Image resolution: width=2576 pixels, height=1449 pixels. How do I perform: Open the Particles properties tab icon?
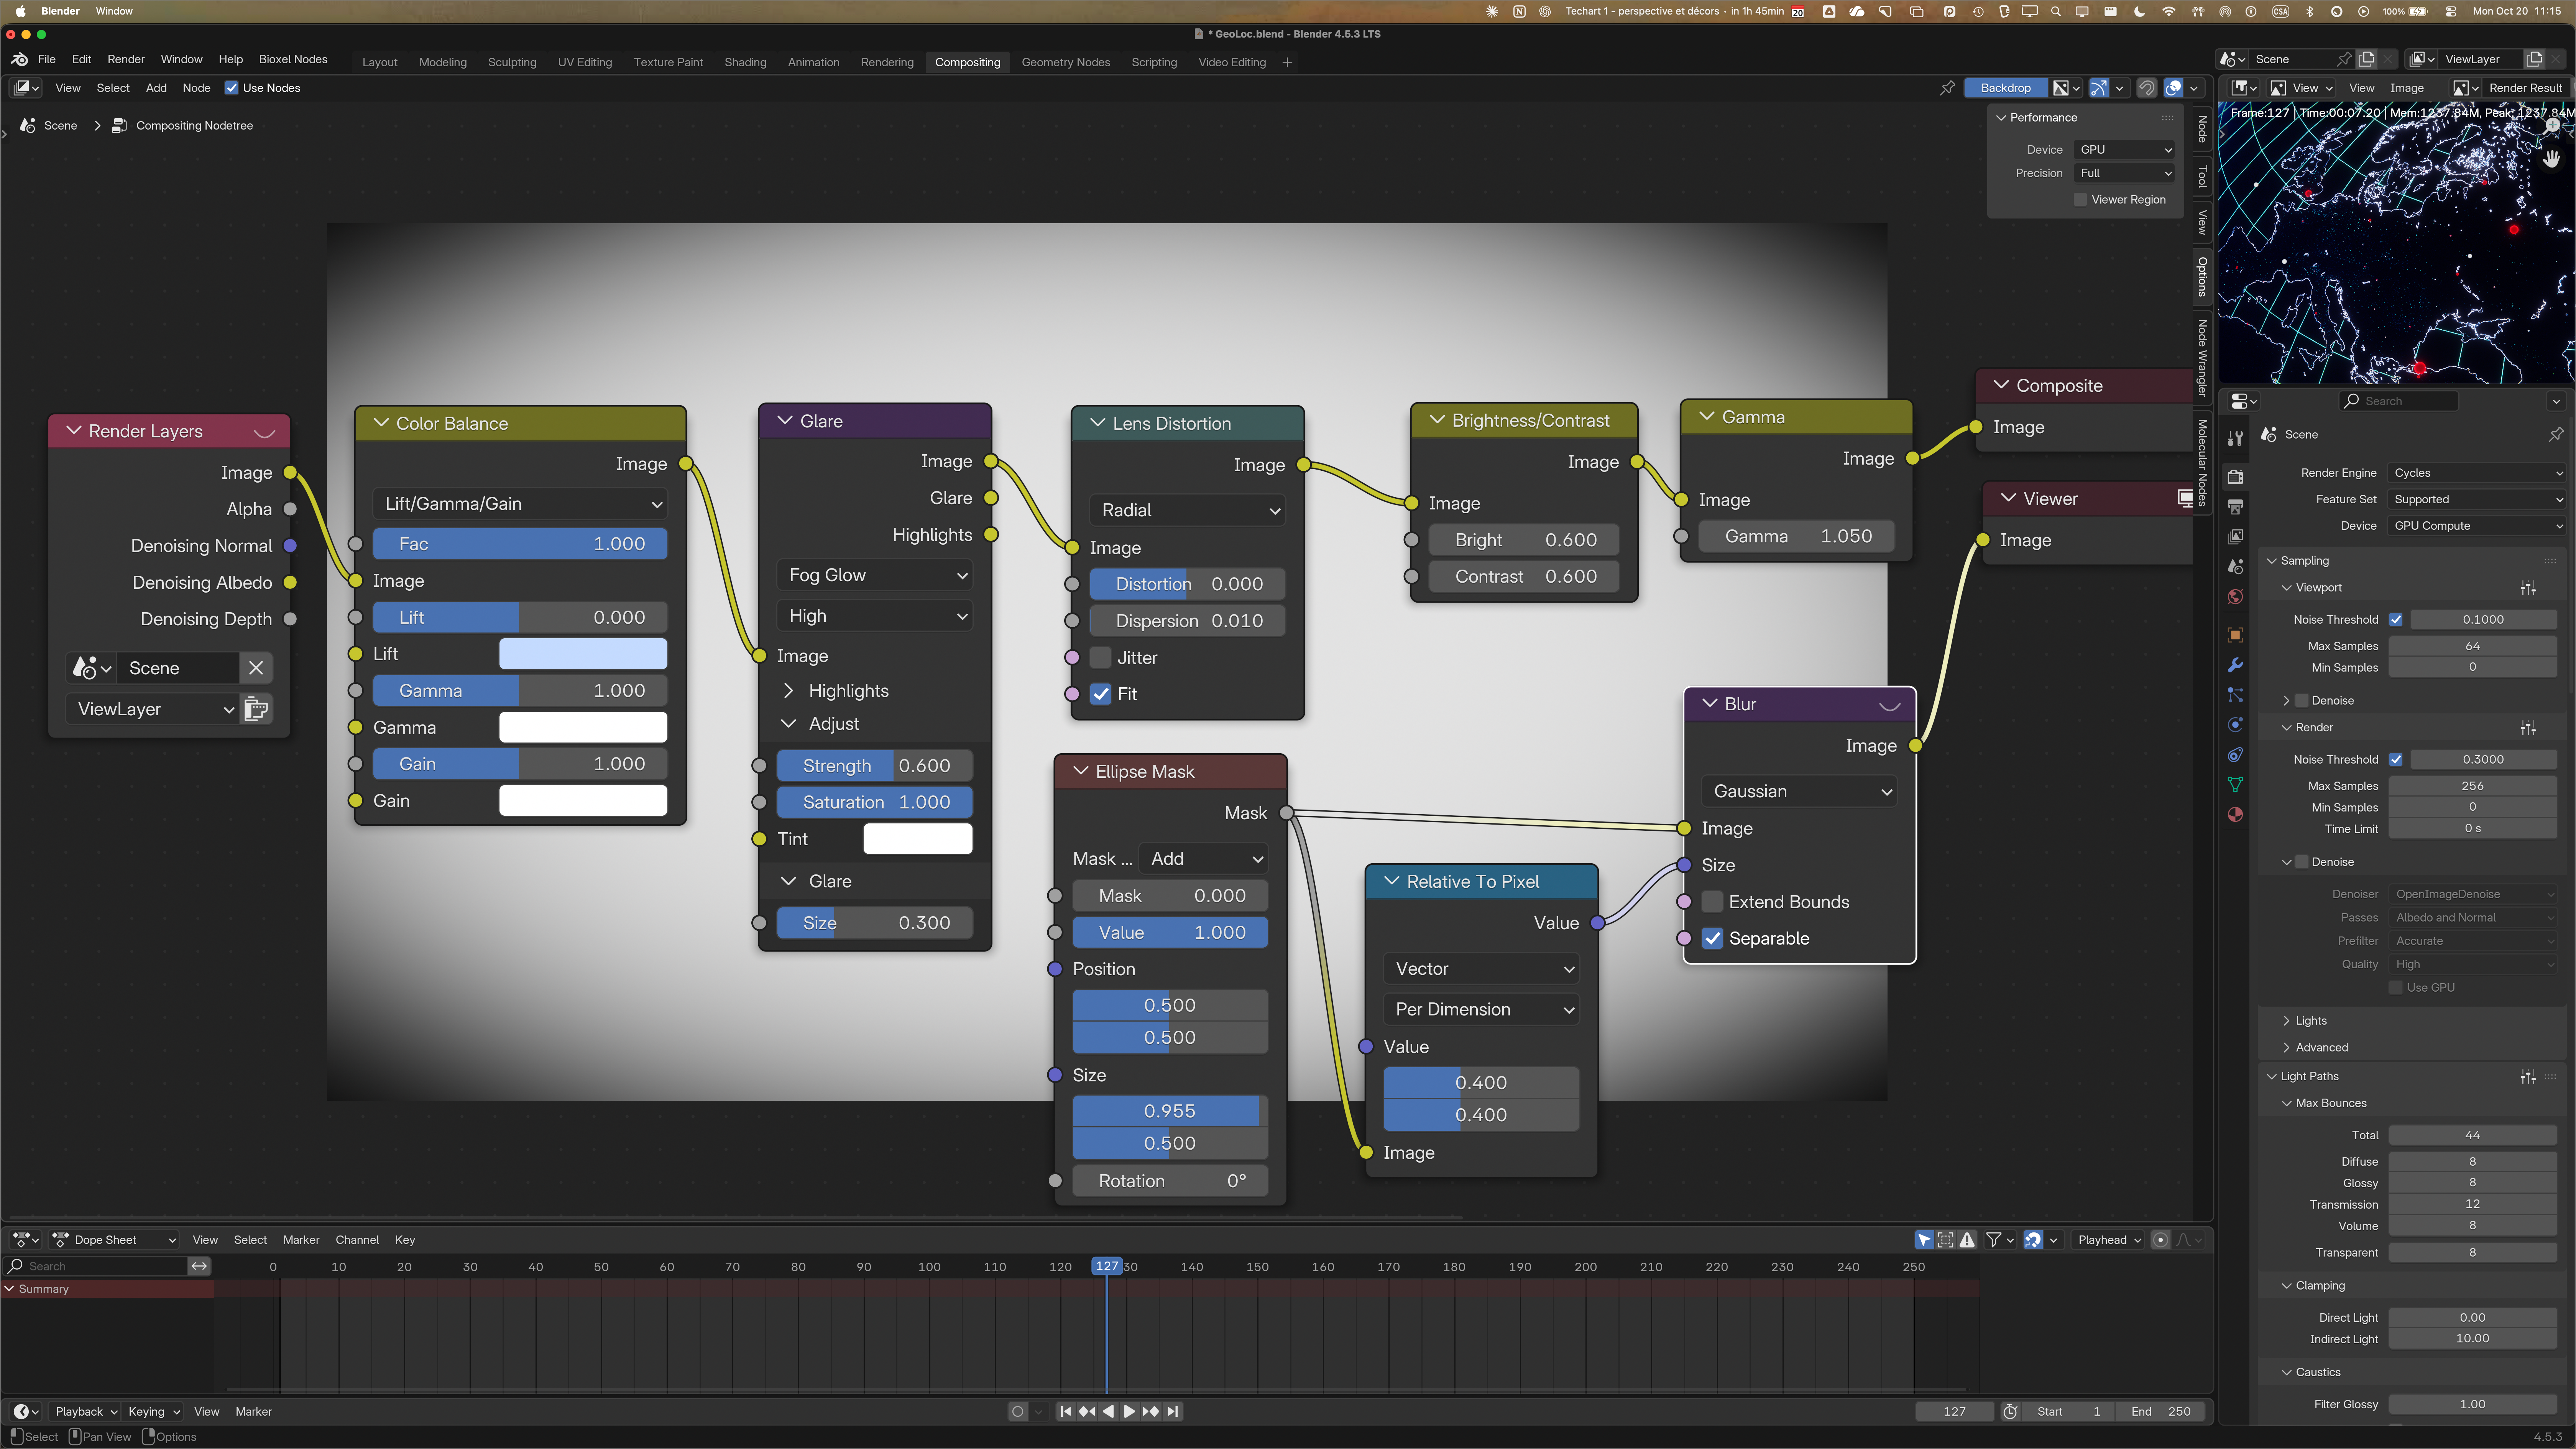[x=2235, y=695]
